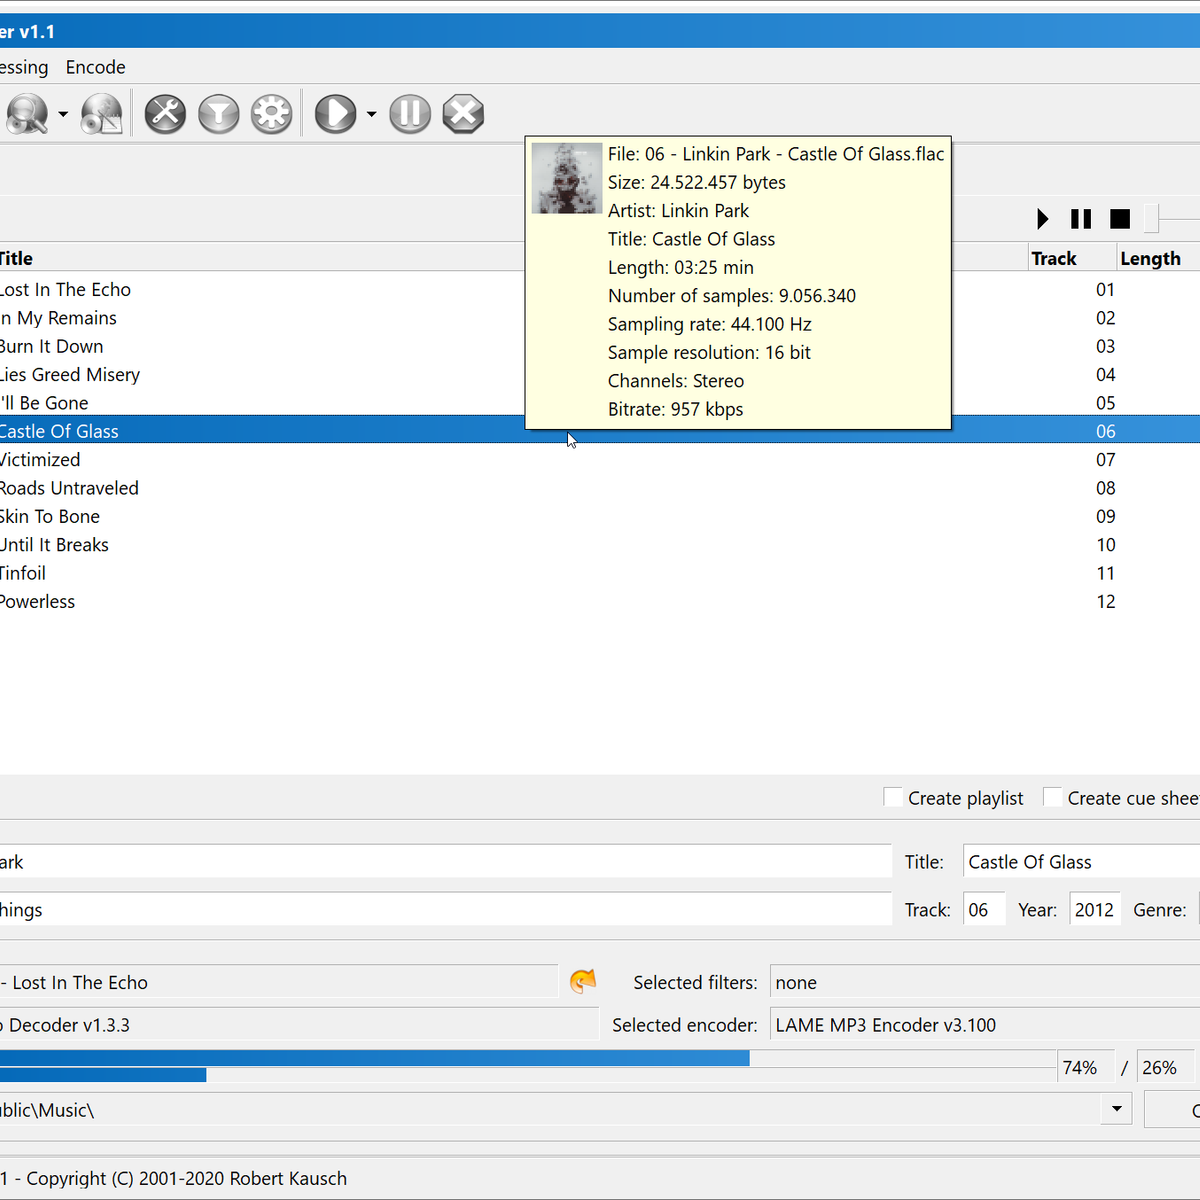Click the decoder field showing Decoder v1.3.3
1200x1200 pixels.
(x=298, y=1025)
